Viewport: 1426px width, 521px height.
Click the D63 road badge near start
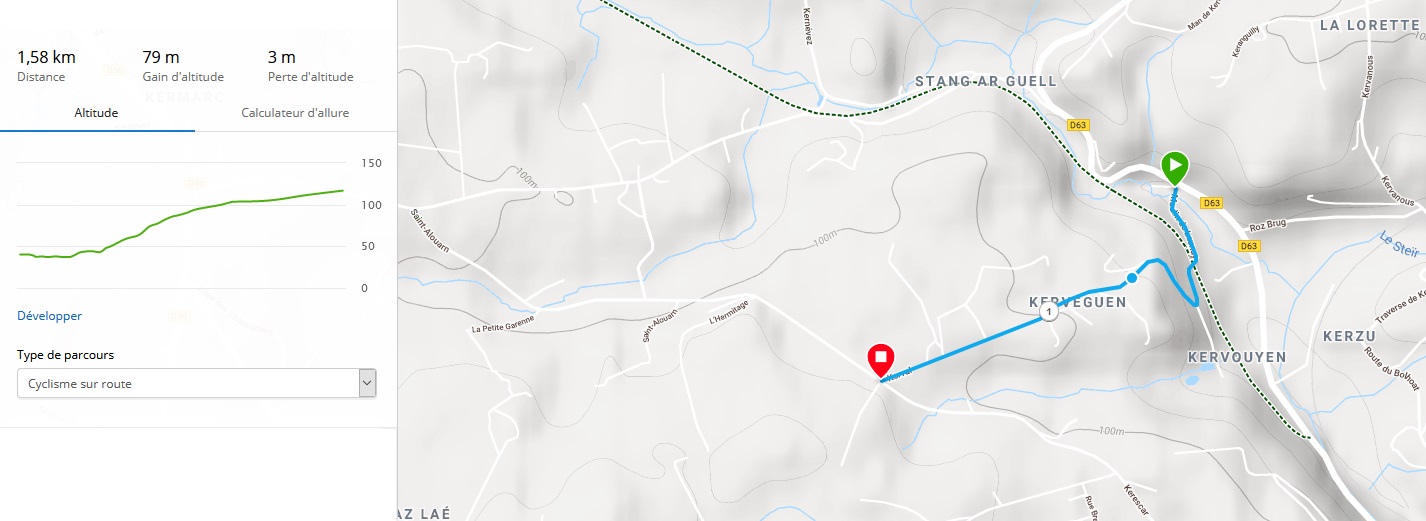point(1212,203)
